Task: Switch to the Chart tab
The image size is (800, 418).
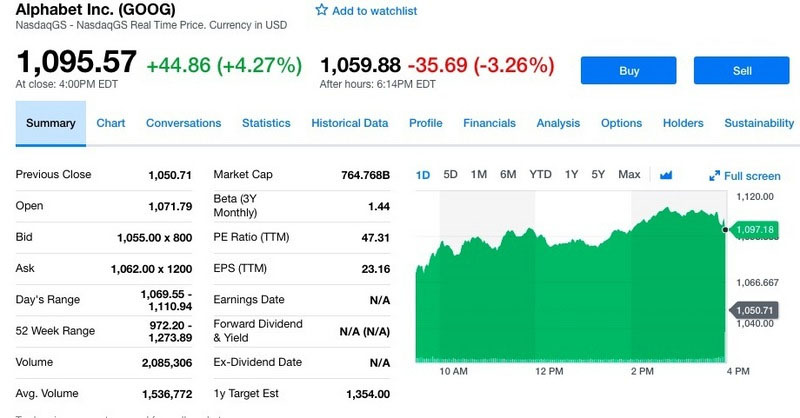Action: (111, 123)
